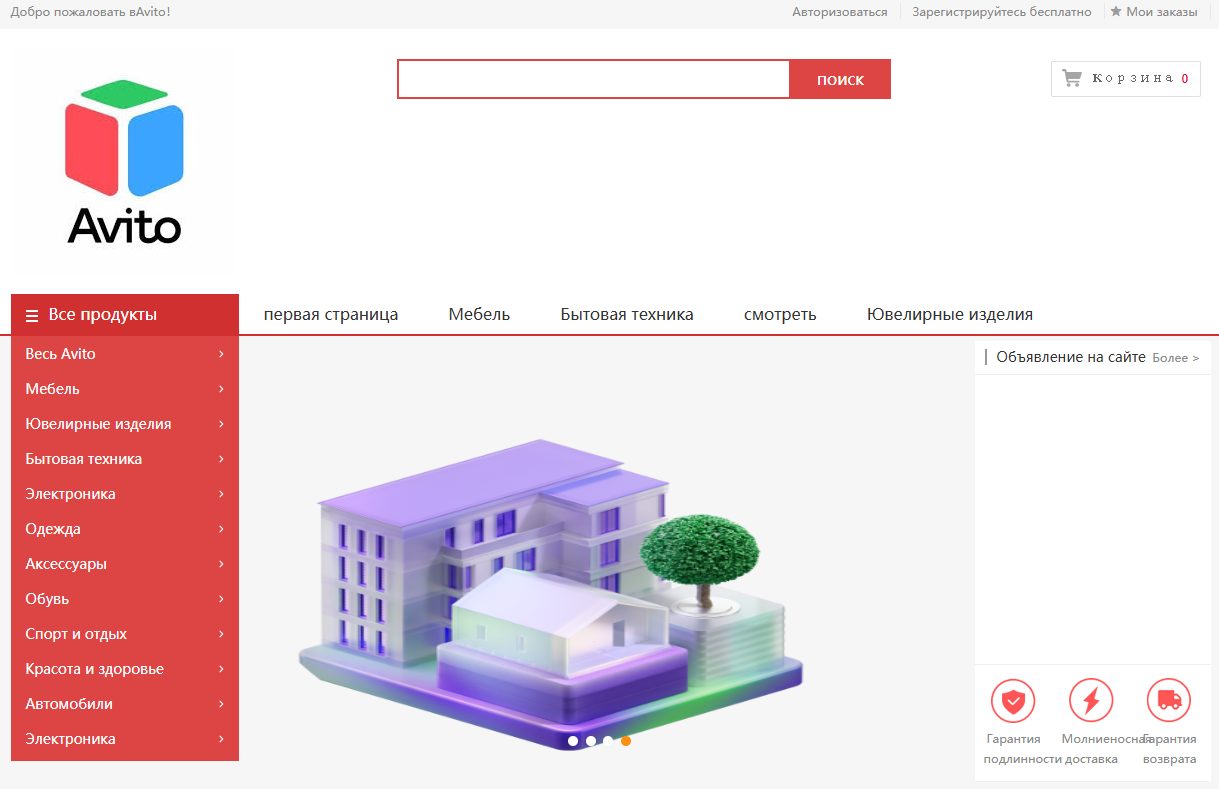Open the смотреть navigation tab
This screenshot has height=789, width=1219.
[x=780, y=314]
